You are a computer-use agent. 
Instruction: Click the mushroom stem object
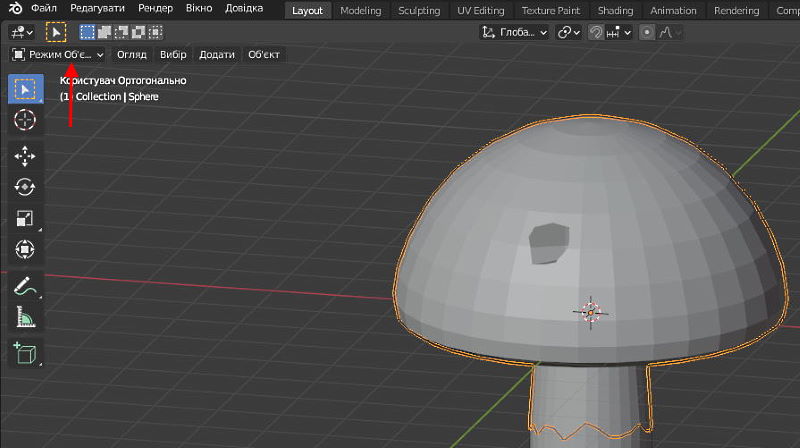(x=589, y=406)
